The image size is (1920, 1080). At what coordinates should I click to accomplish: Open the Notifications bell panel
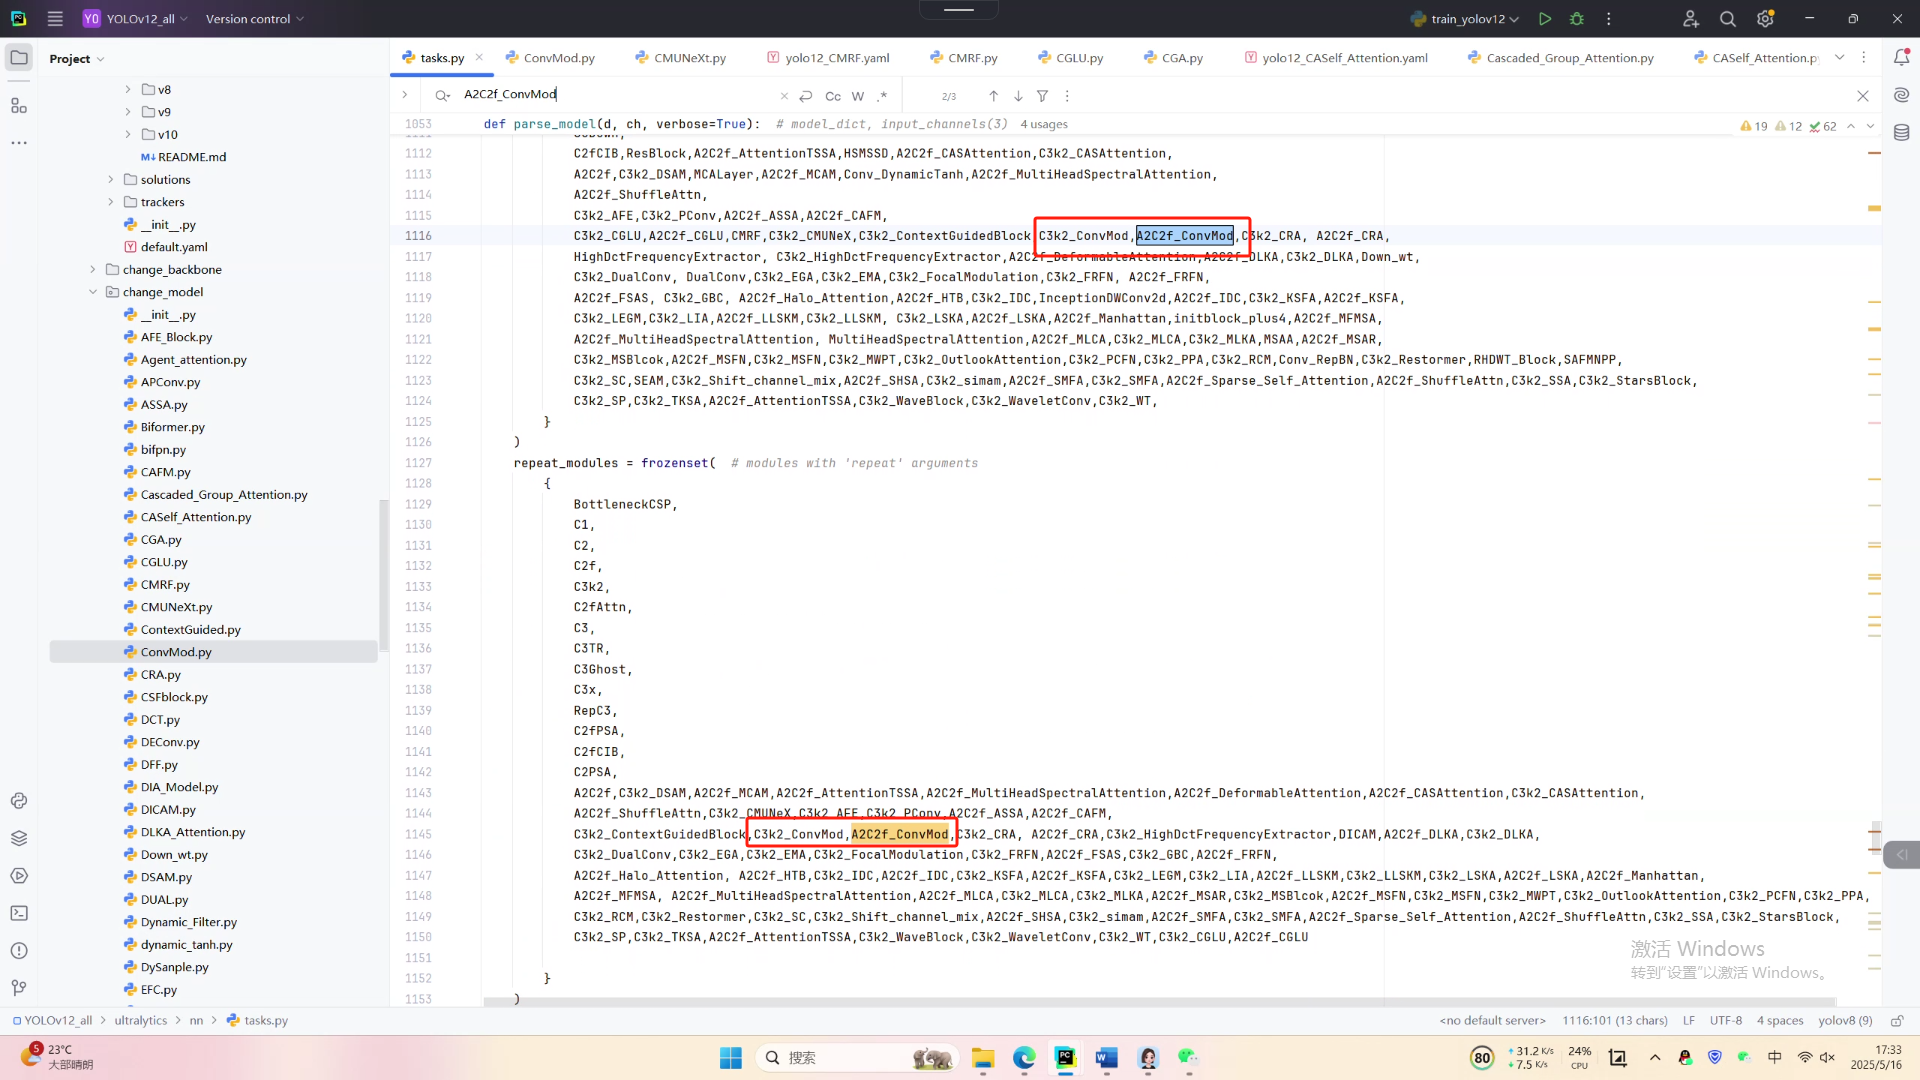click(1901, 58)
